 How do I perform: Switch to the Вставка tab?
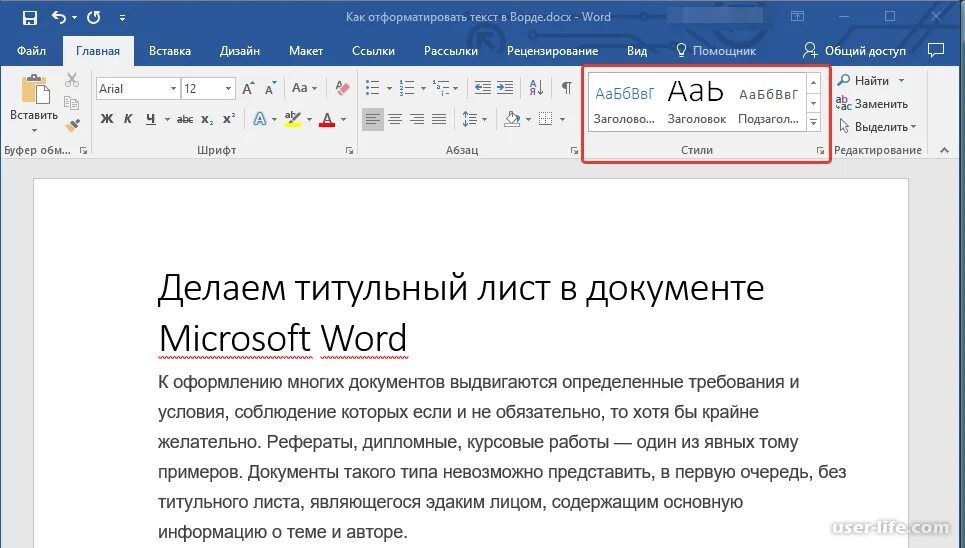[x=170, y=50]
